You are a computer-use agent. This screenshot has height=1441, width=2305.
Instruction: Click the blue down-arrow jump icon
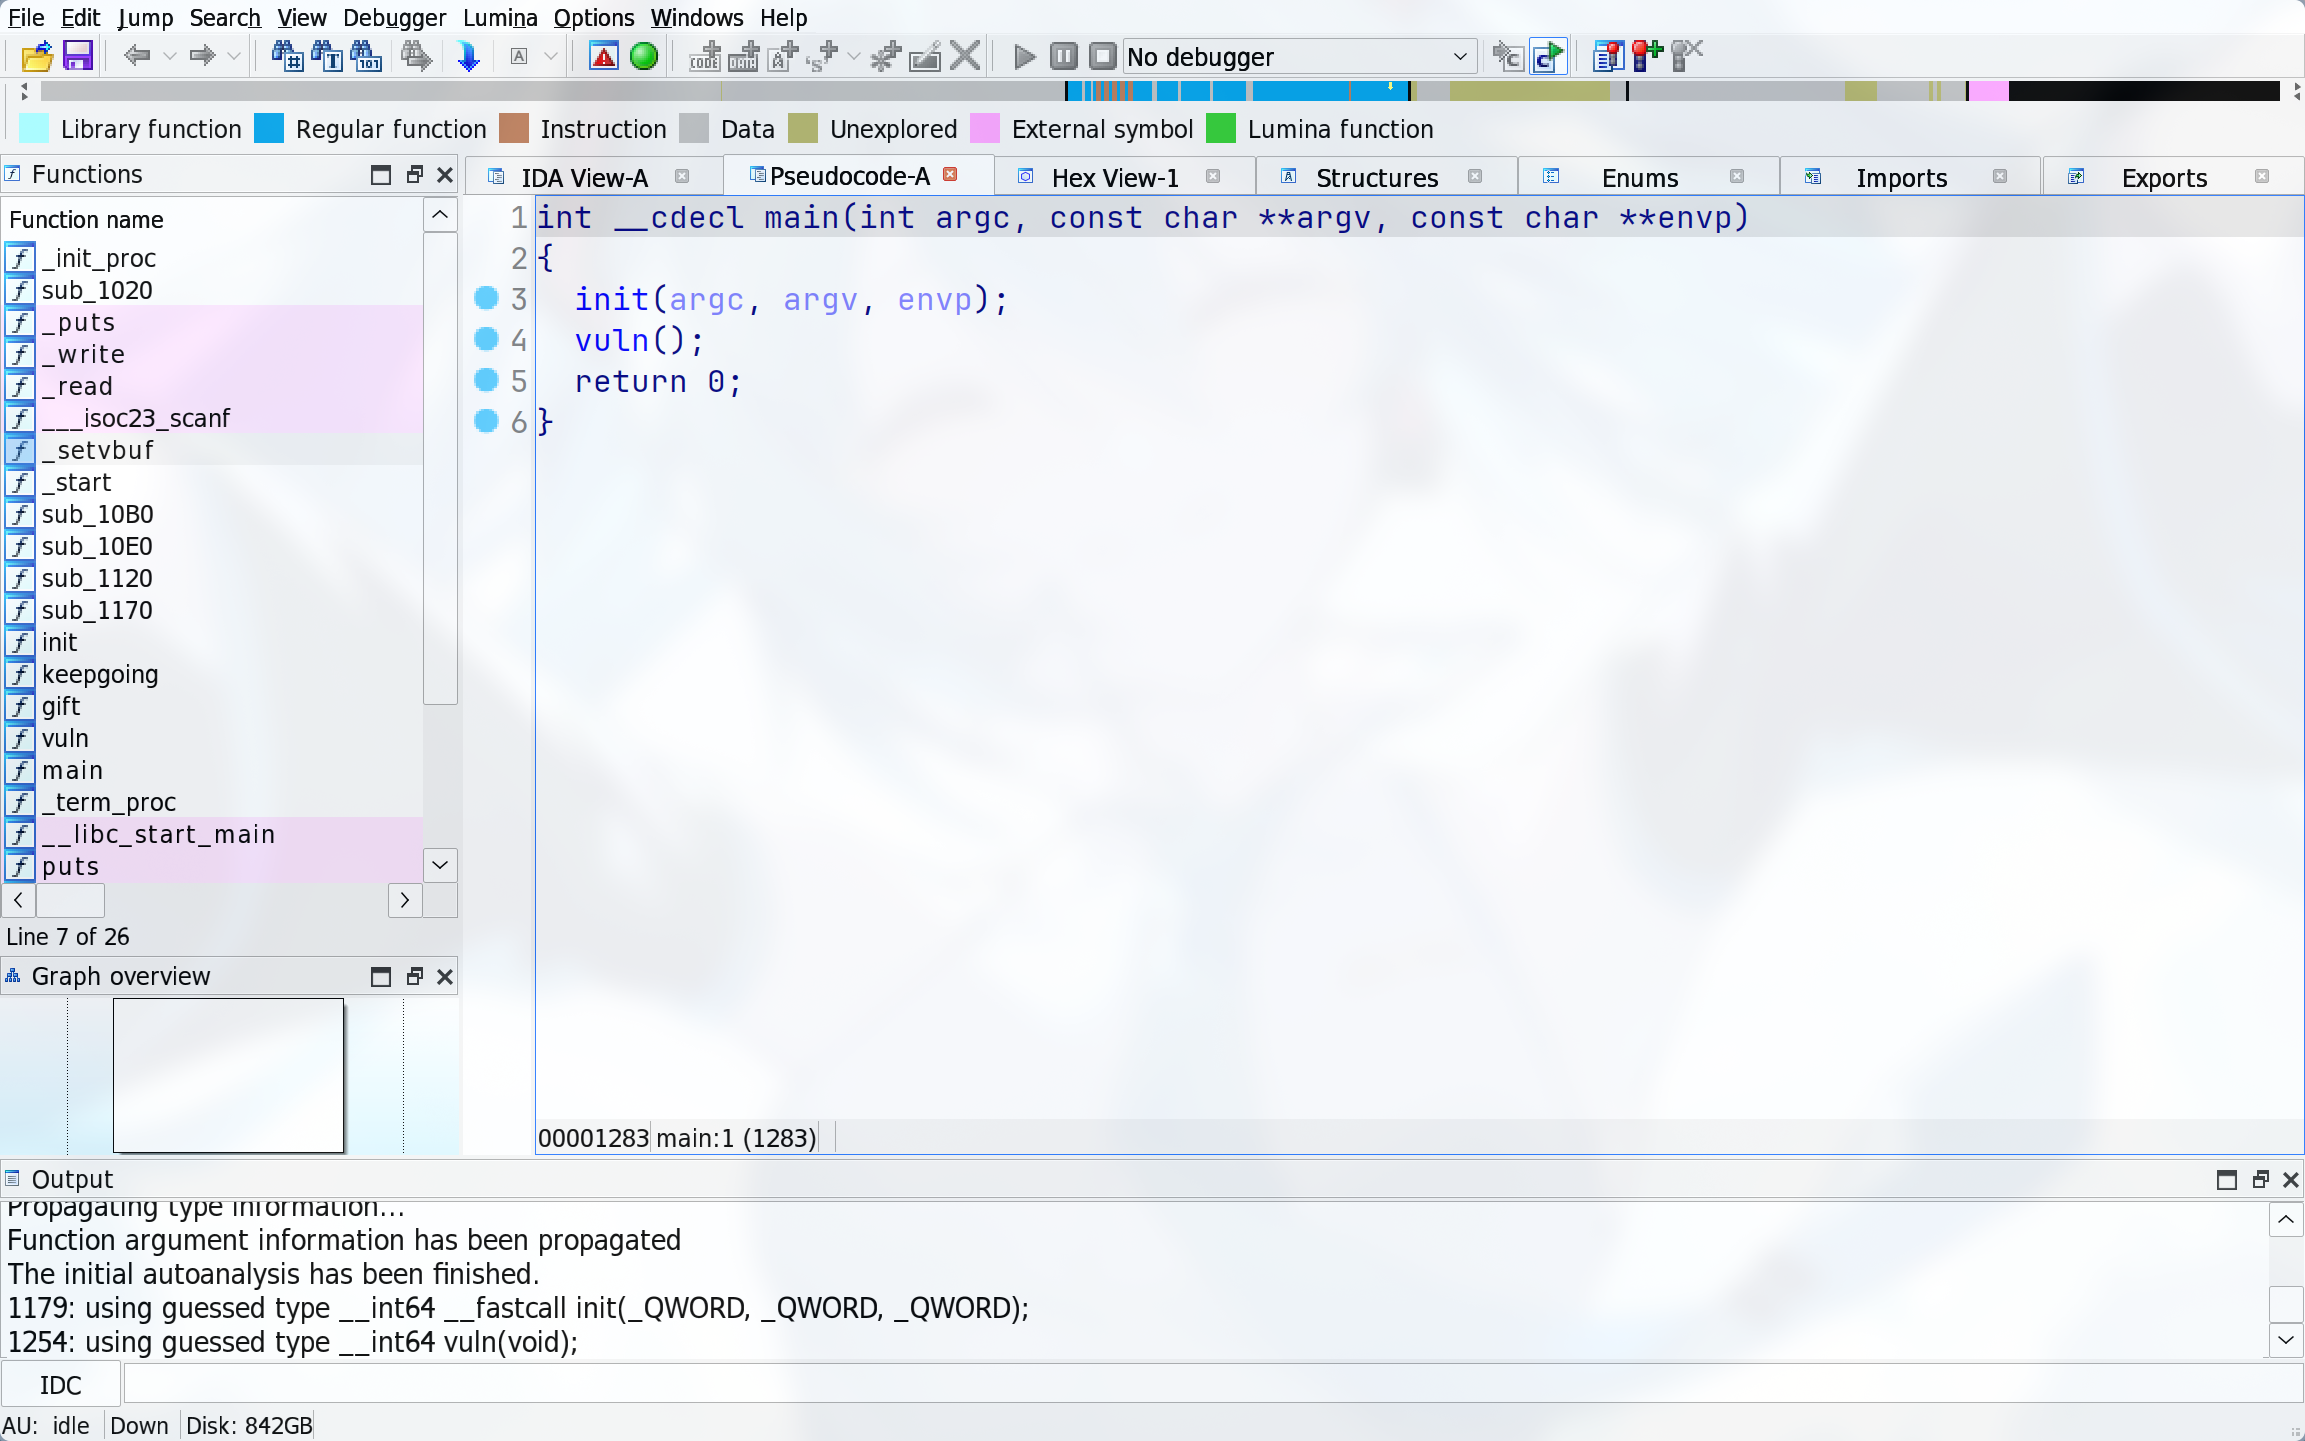tap(468, 56)
